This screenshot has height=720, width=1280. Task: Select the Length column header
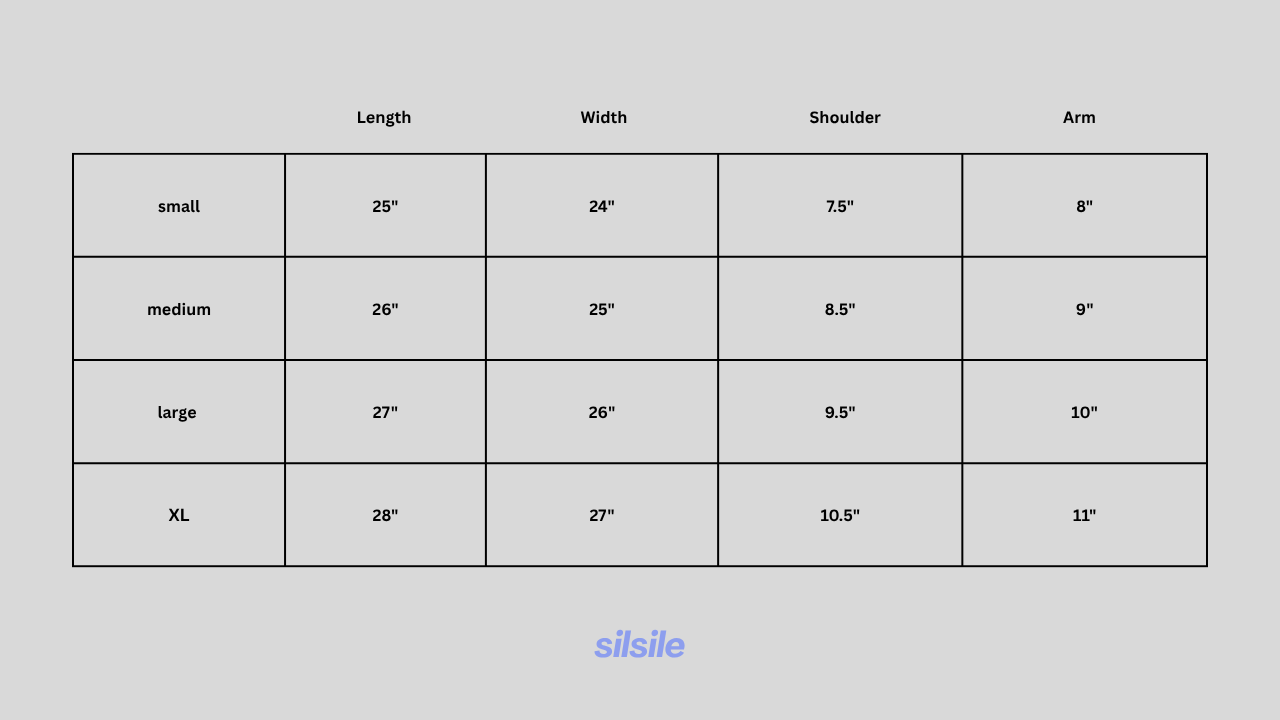[x=384, y=118]
